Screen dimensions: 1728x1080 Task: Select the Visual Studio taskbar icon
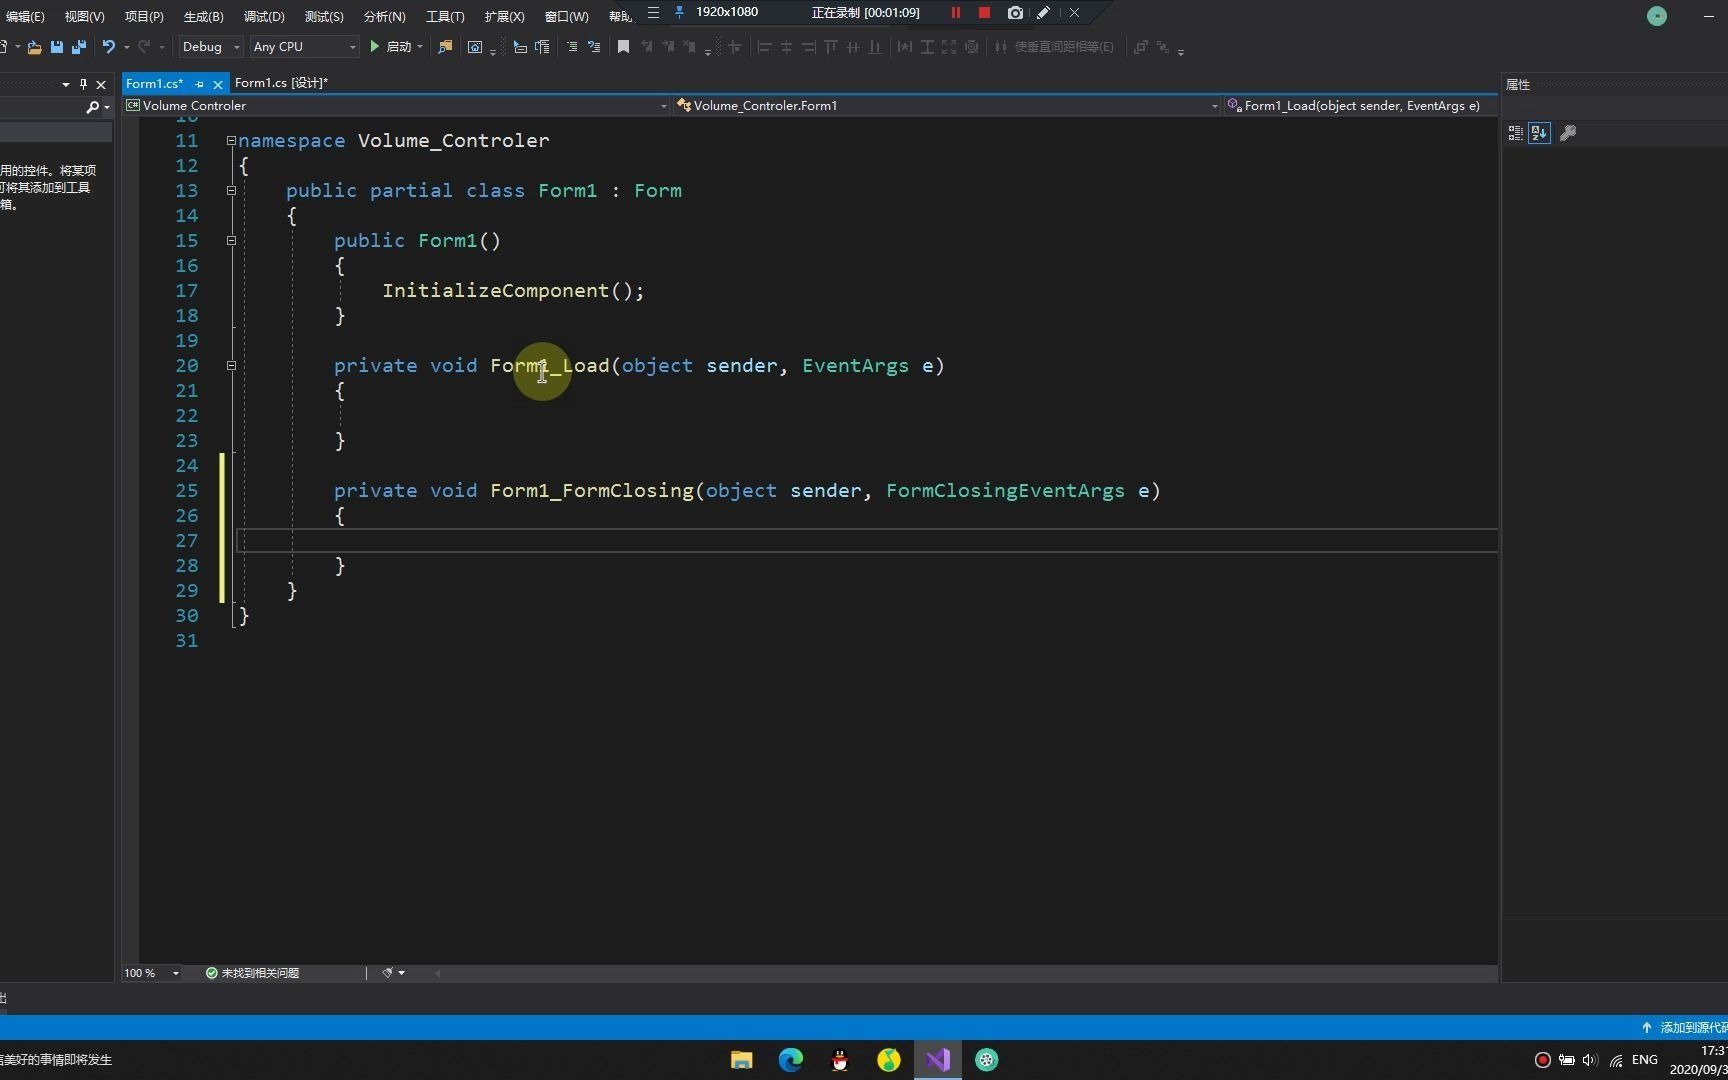tap(938, 1060)
